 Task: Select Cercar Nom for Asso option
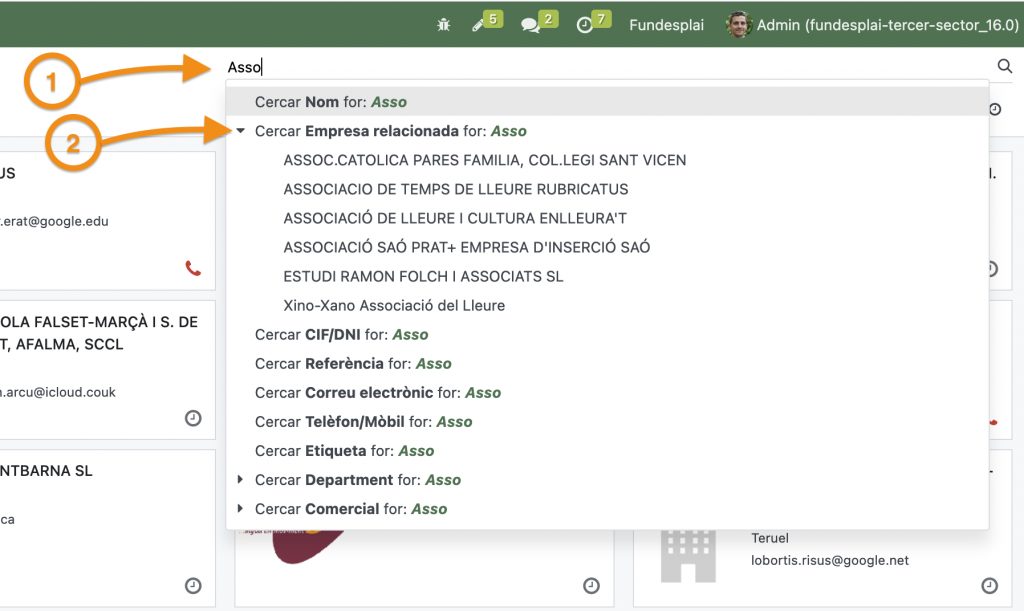pyautogui.click(x=331, y=102)
